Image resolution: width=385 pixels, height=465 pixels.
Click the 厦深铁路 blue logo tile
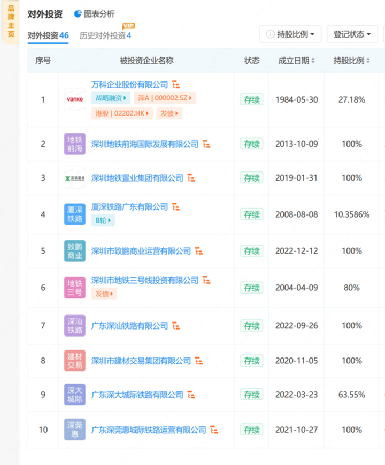point(75,214)
